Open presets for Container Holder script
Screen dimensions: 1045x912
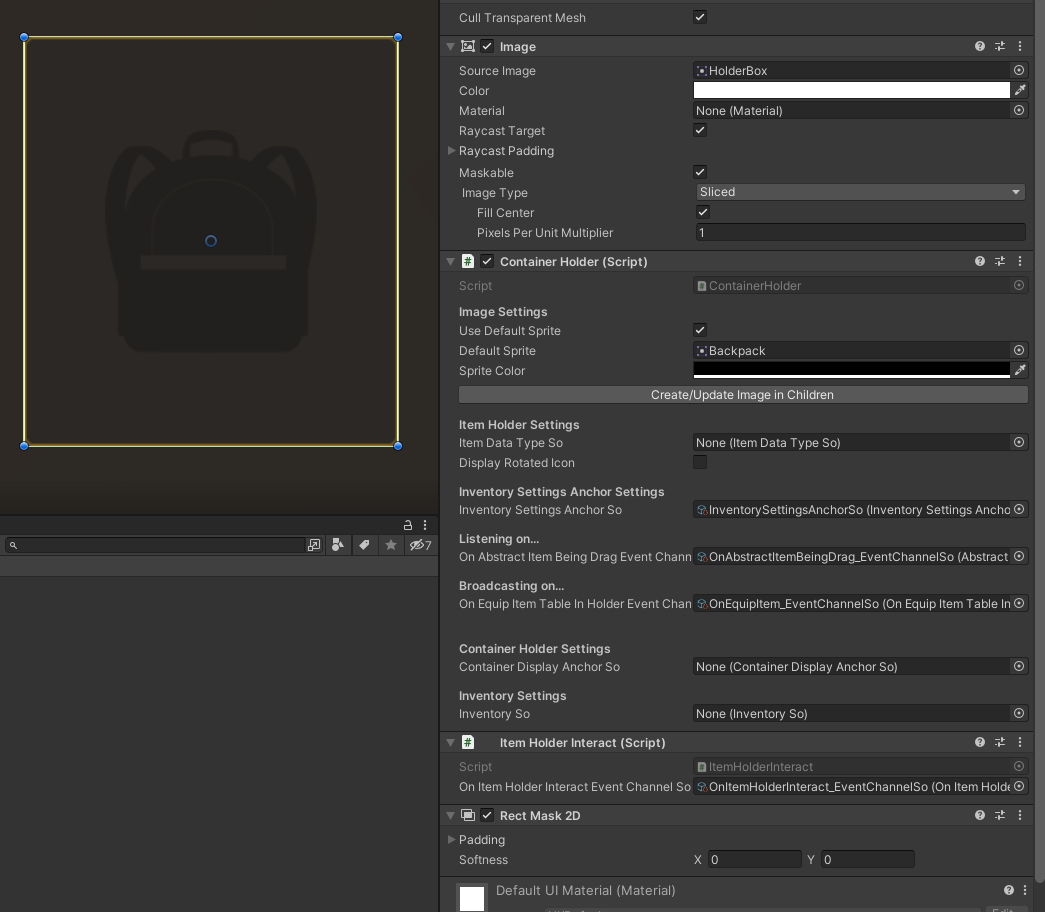click(x=999, y=261)
